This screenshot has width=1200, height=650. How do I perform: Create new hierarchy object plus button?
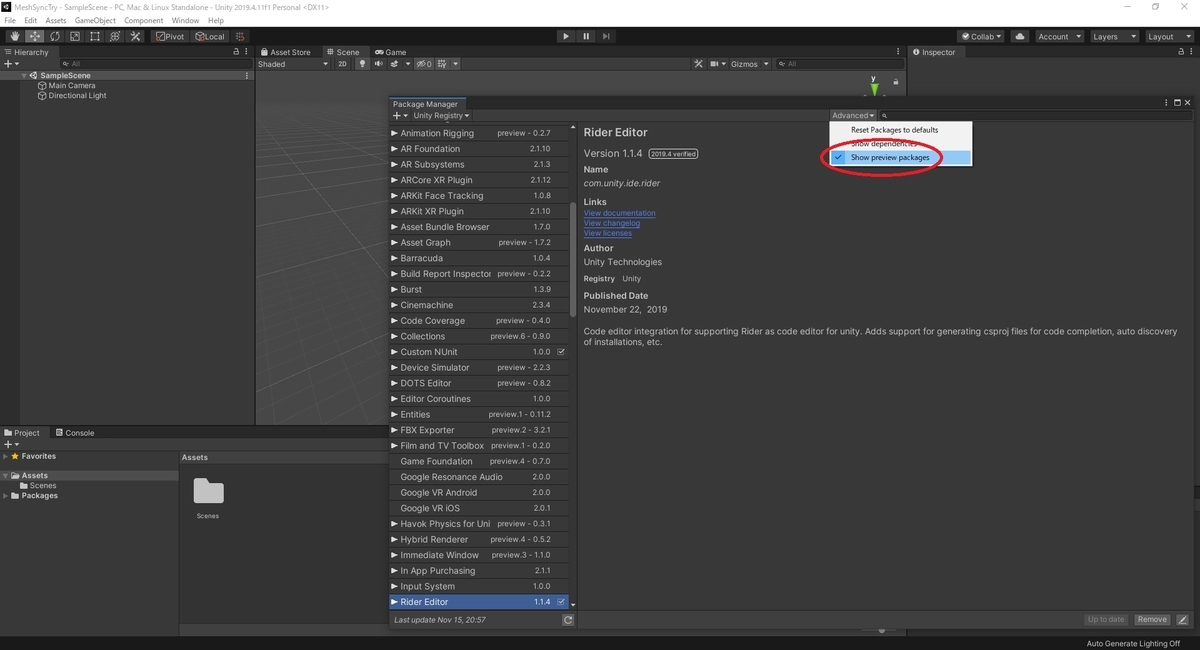(x=10, y=64)
